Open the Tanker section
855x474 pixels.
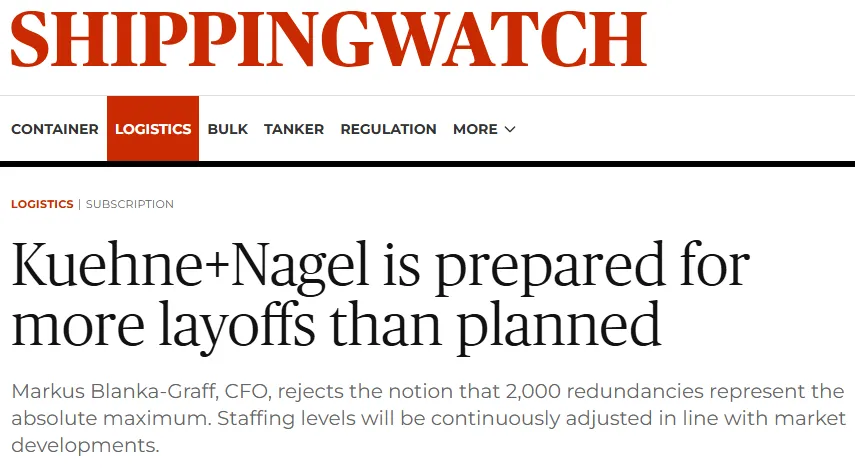[x=294, y=129]
